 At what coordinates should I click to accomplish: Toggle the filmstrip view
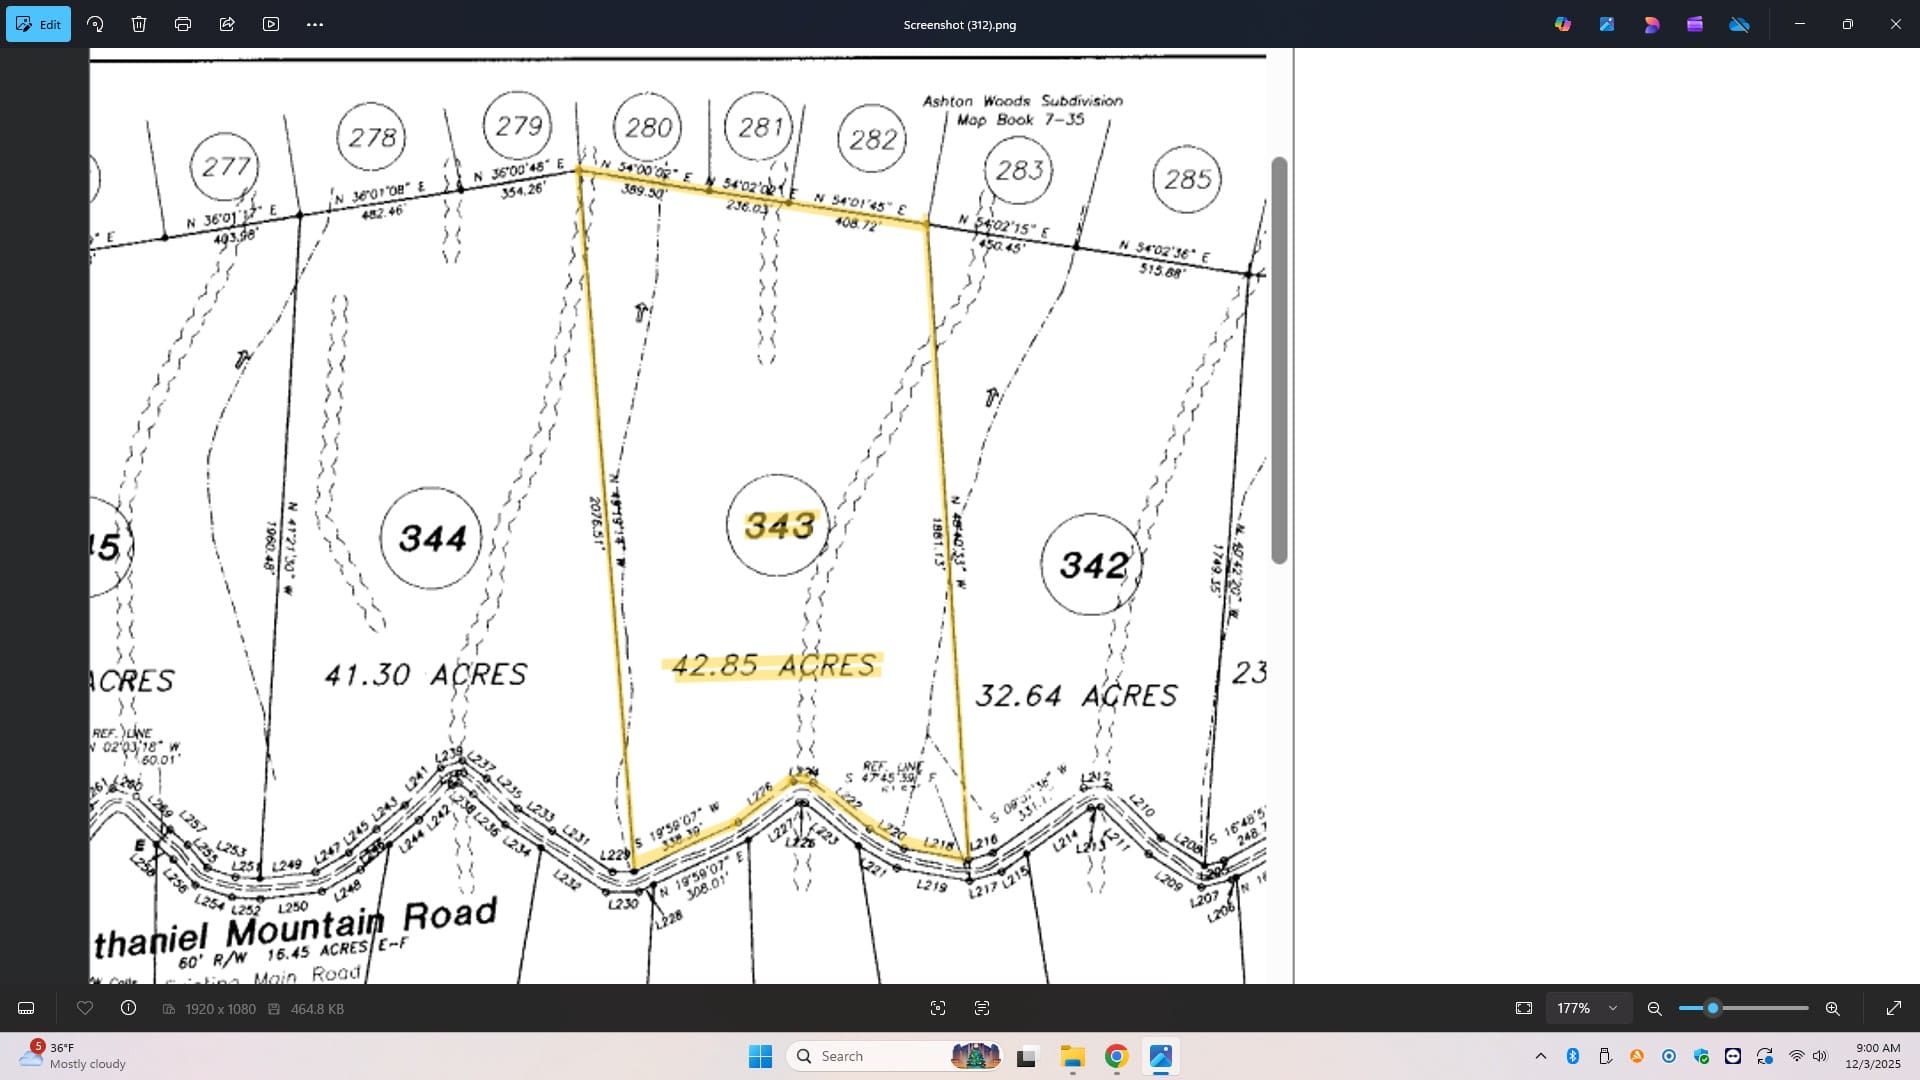(26, 1008)
